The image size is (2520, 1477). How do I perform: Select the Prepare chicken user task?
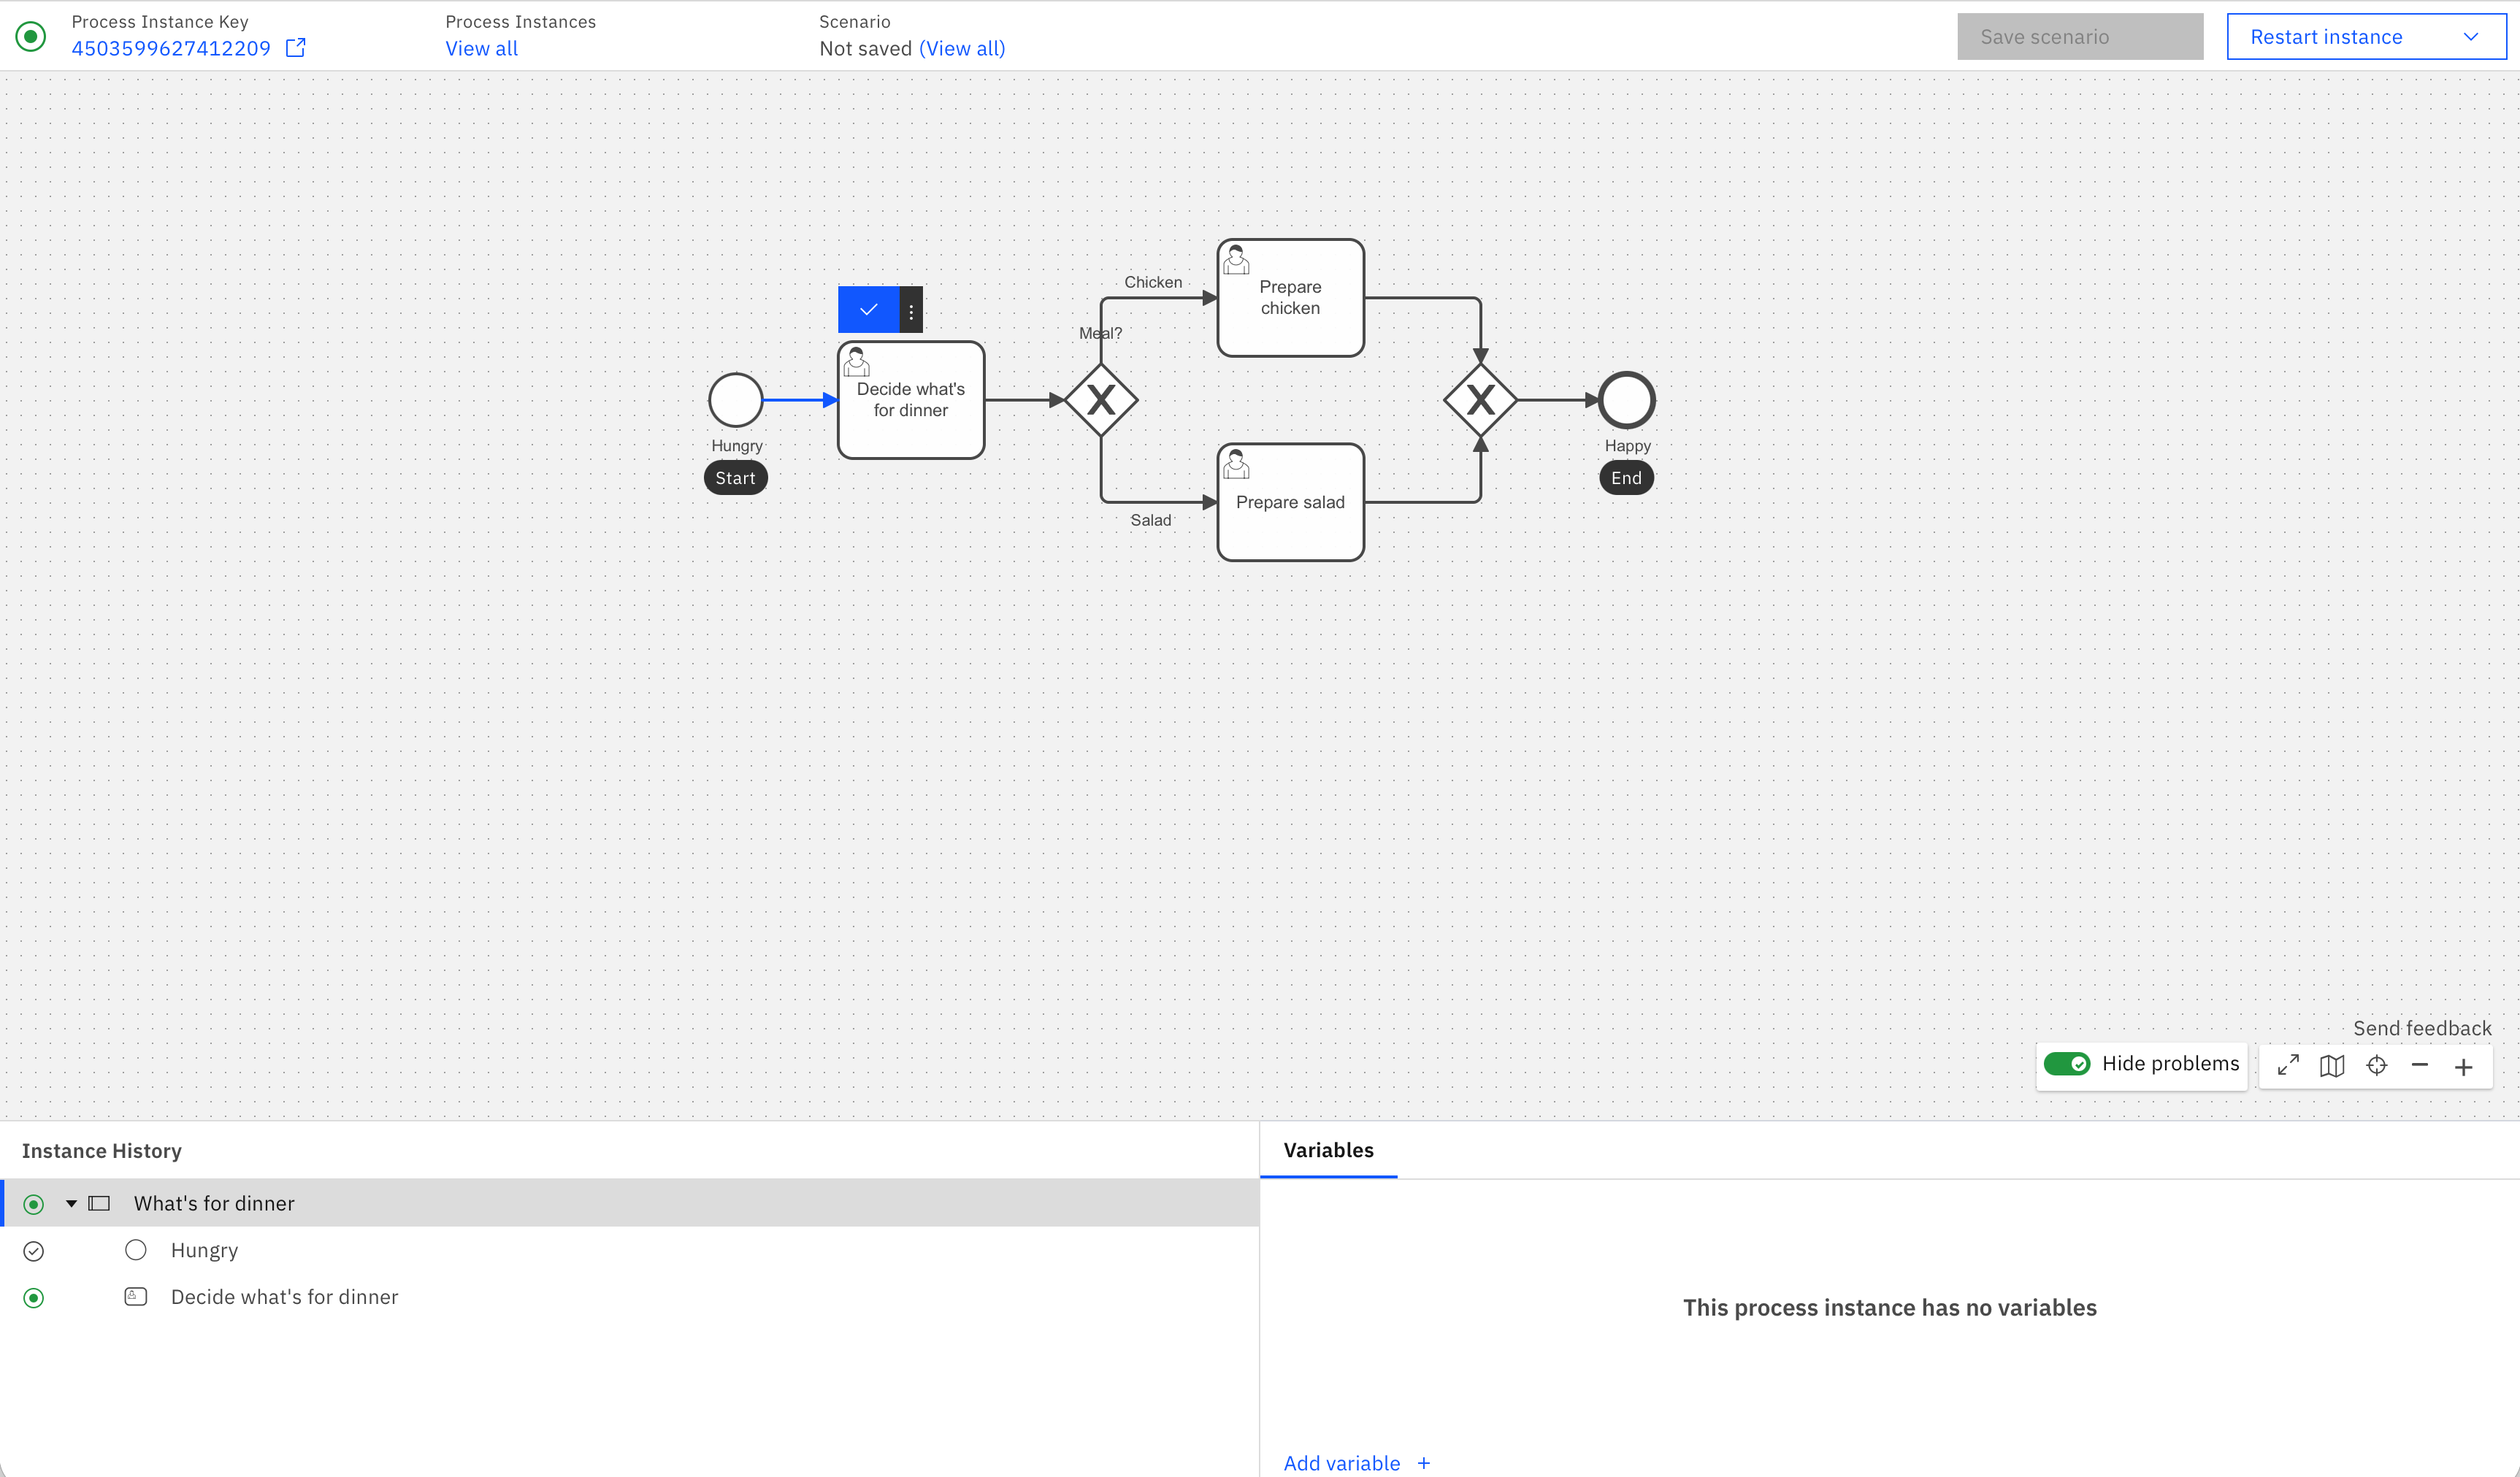(1290, 298)
